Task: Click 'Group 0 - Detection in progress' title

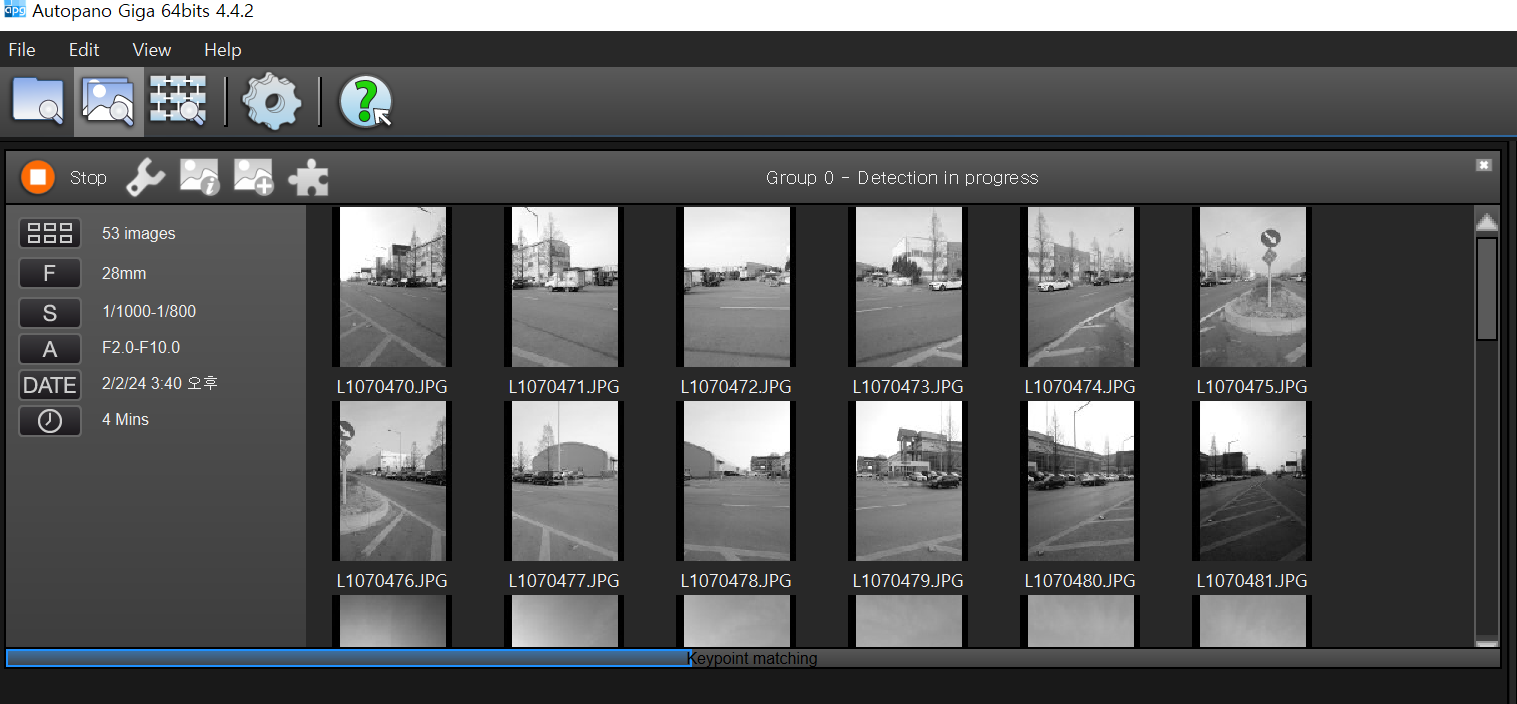Action: pos(902,178)
